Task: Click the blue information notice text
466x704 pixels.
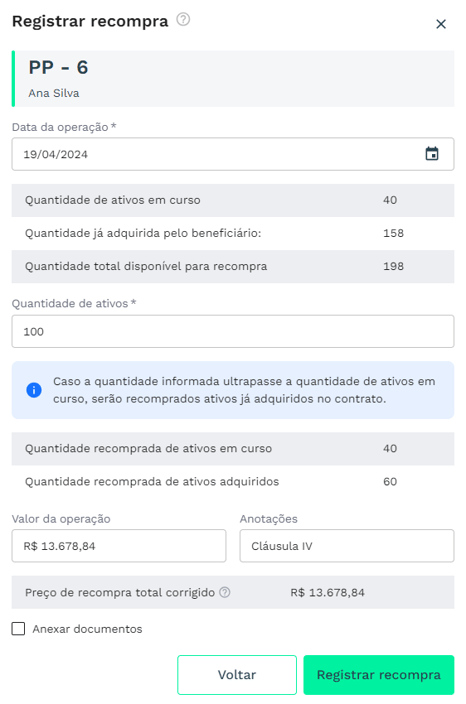Action: (244, 390)
